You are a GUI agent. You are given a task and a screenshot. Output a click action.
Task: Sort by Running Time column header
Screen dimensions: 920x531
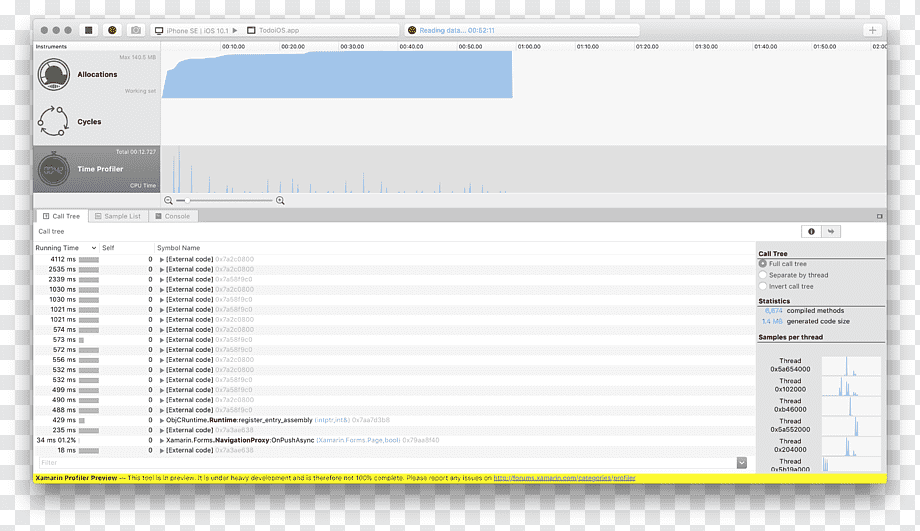[65, 248]
